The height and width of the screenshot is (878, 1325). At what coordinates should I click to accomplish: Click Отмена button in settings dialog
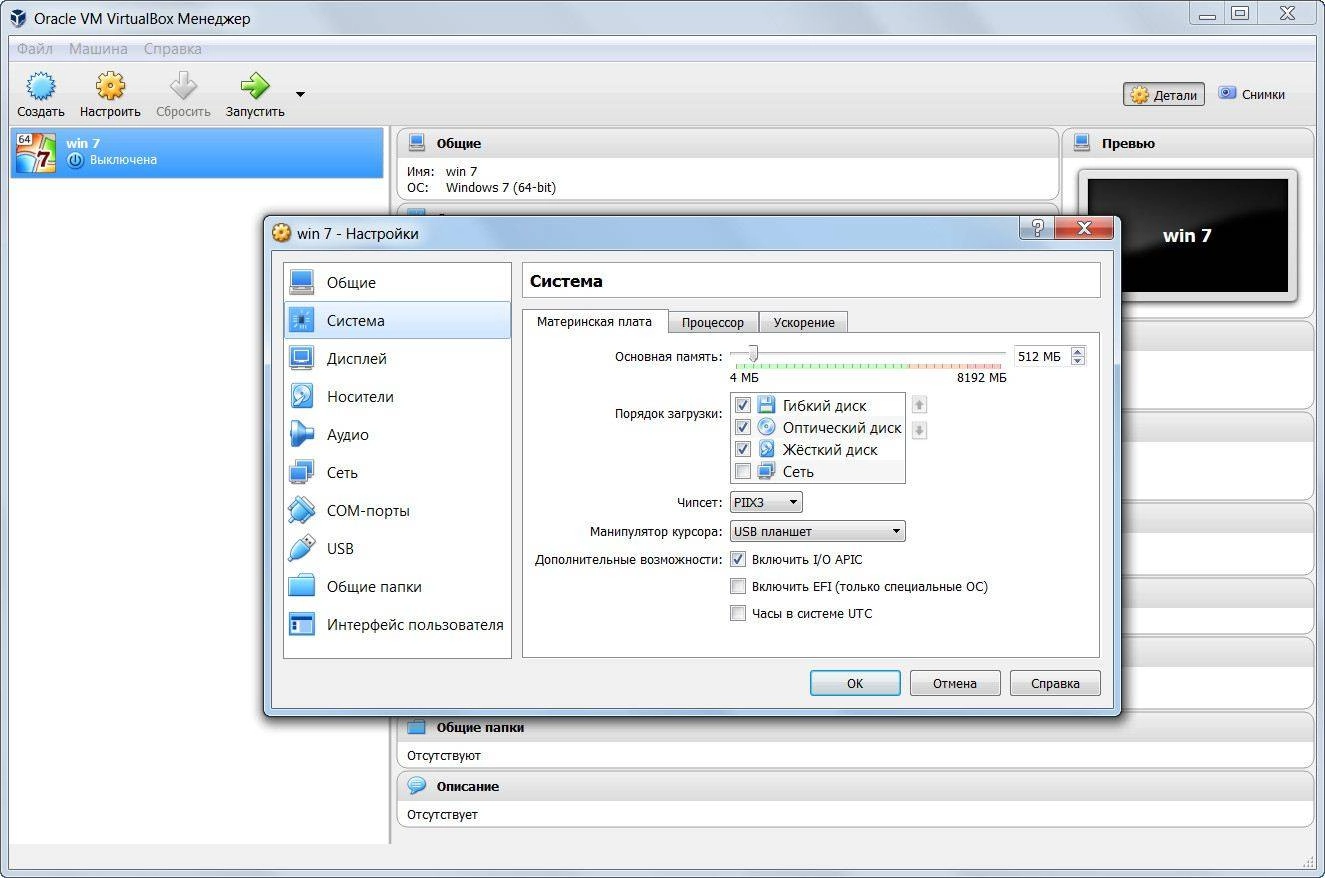pyautogui.click(x=955, y=683)
